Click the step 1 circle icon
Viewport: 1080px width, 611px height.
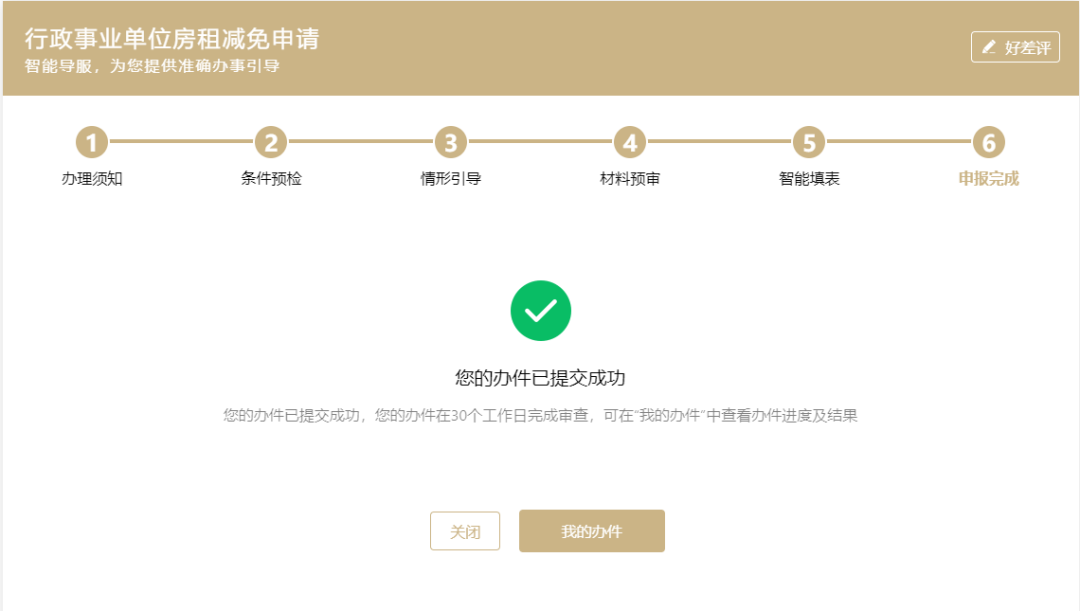92,143
